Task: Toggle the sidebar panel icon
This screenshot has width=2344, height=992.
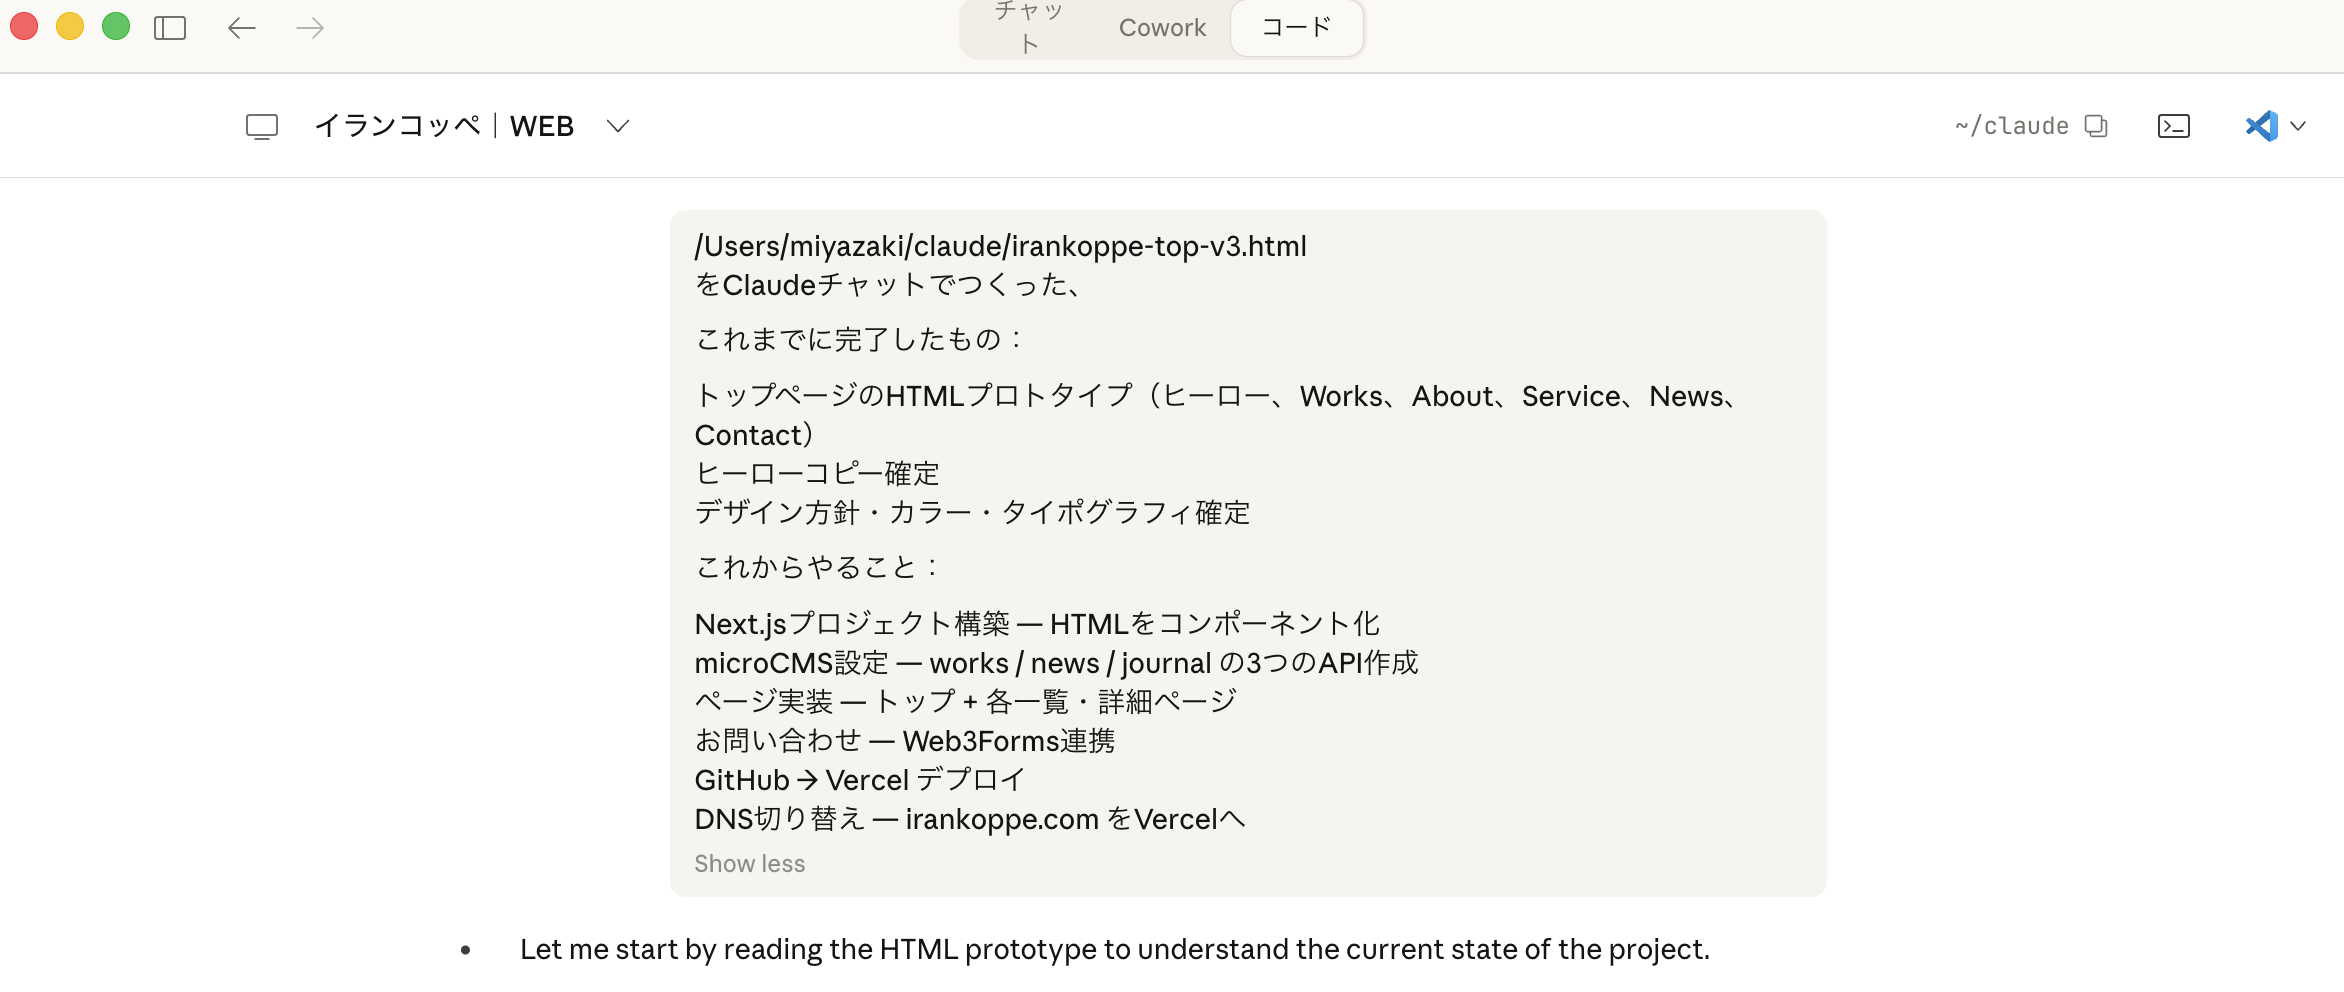Action: click(x=170, y=28)
